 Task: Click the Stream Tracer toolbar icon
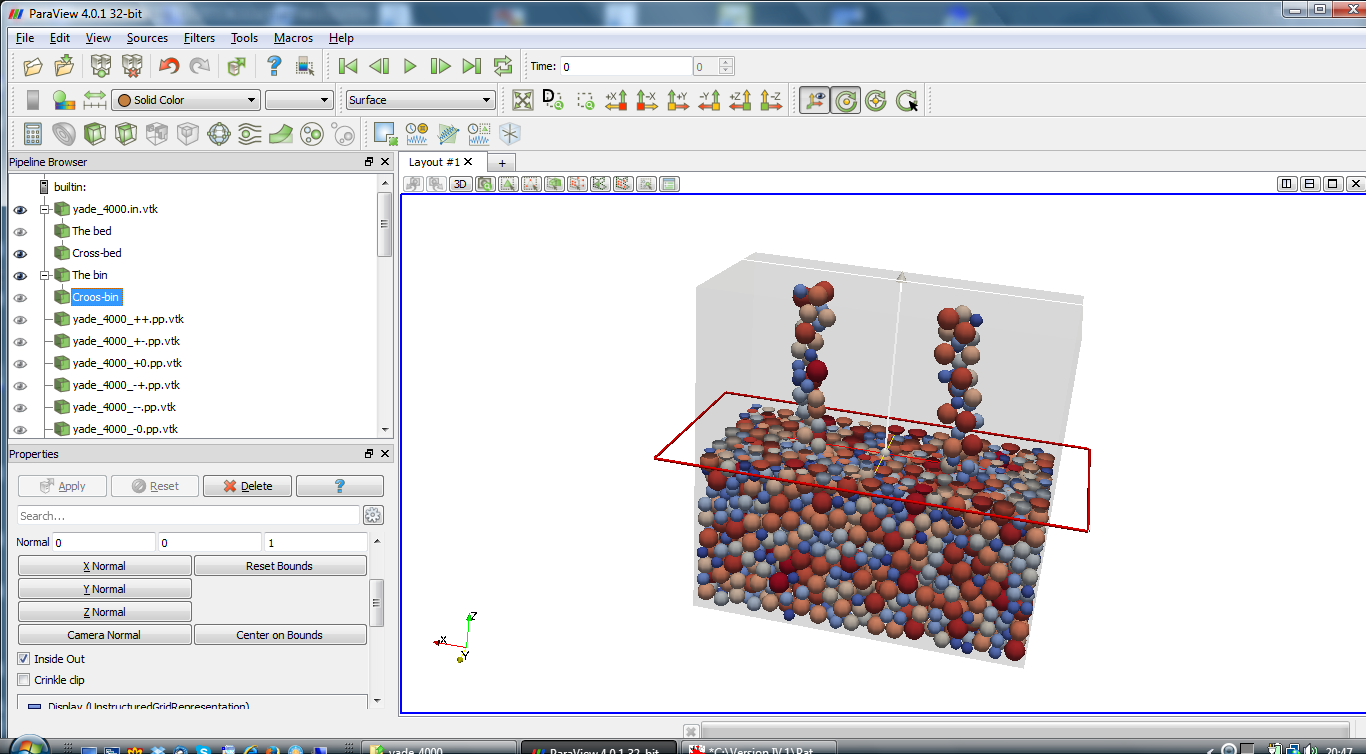249,134
